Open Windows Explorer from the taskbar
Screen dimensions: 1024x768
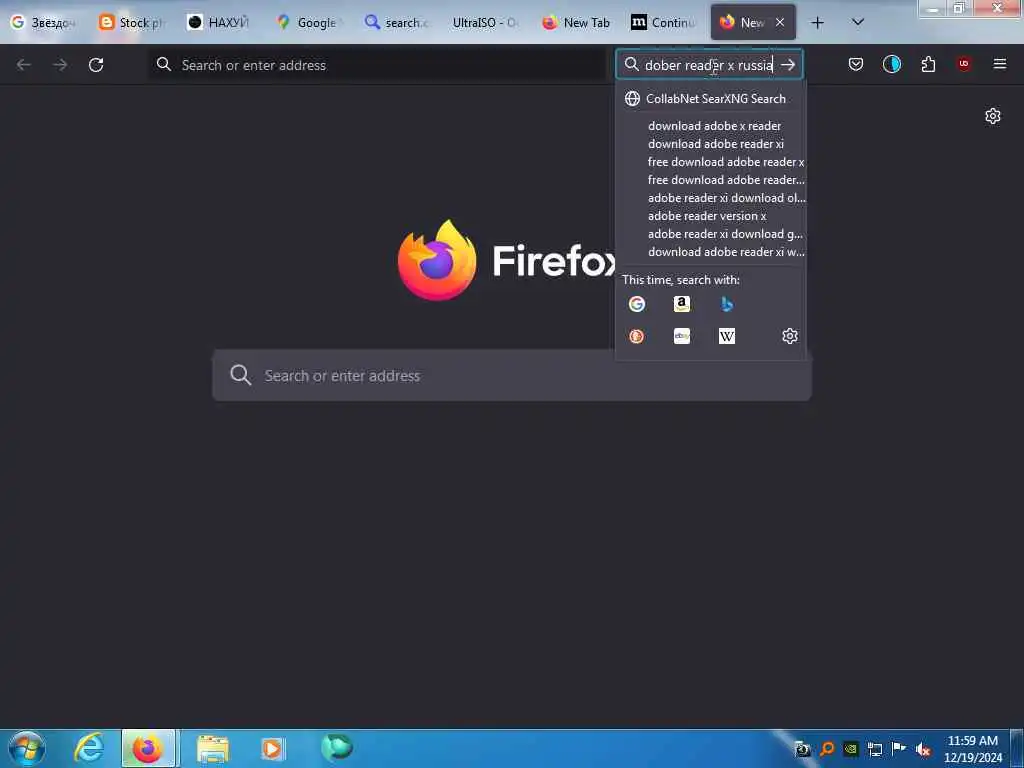click(213, 748)
